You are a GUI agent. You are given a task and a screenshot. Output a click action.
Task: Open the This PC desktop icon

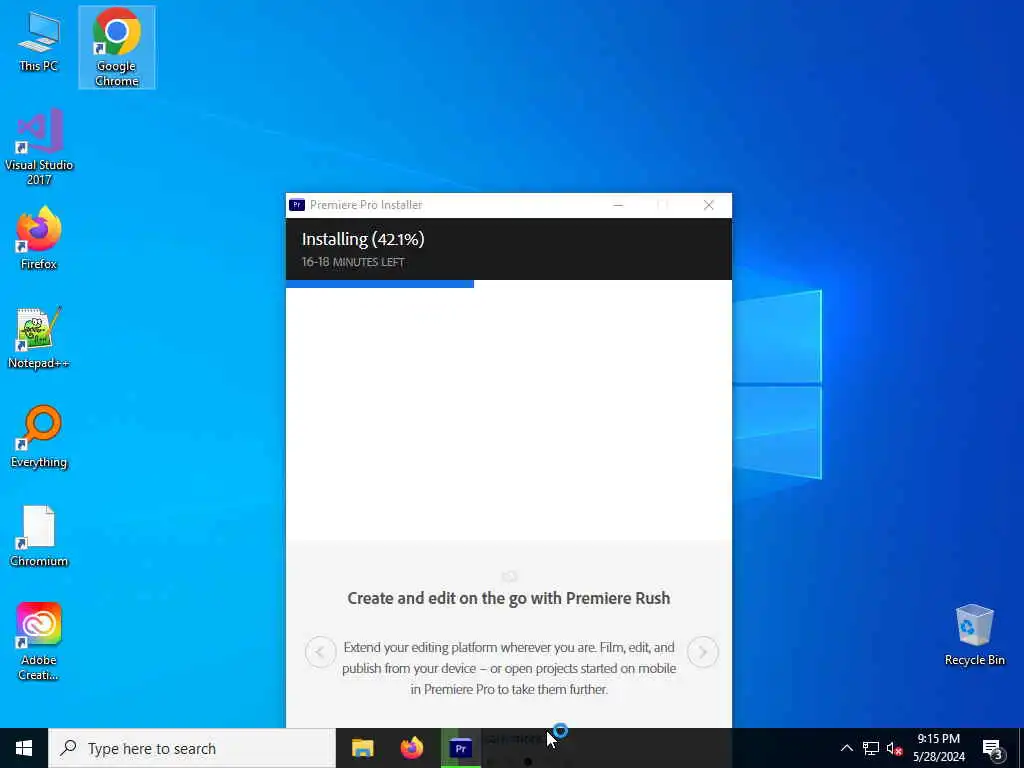[39, 42]
